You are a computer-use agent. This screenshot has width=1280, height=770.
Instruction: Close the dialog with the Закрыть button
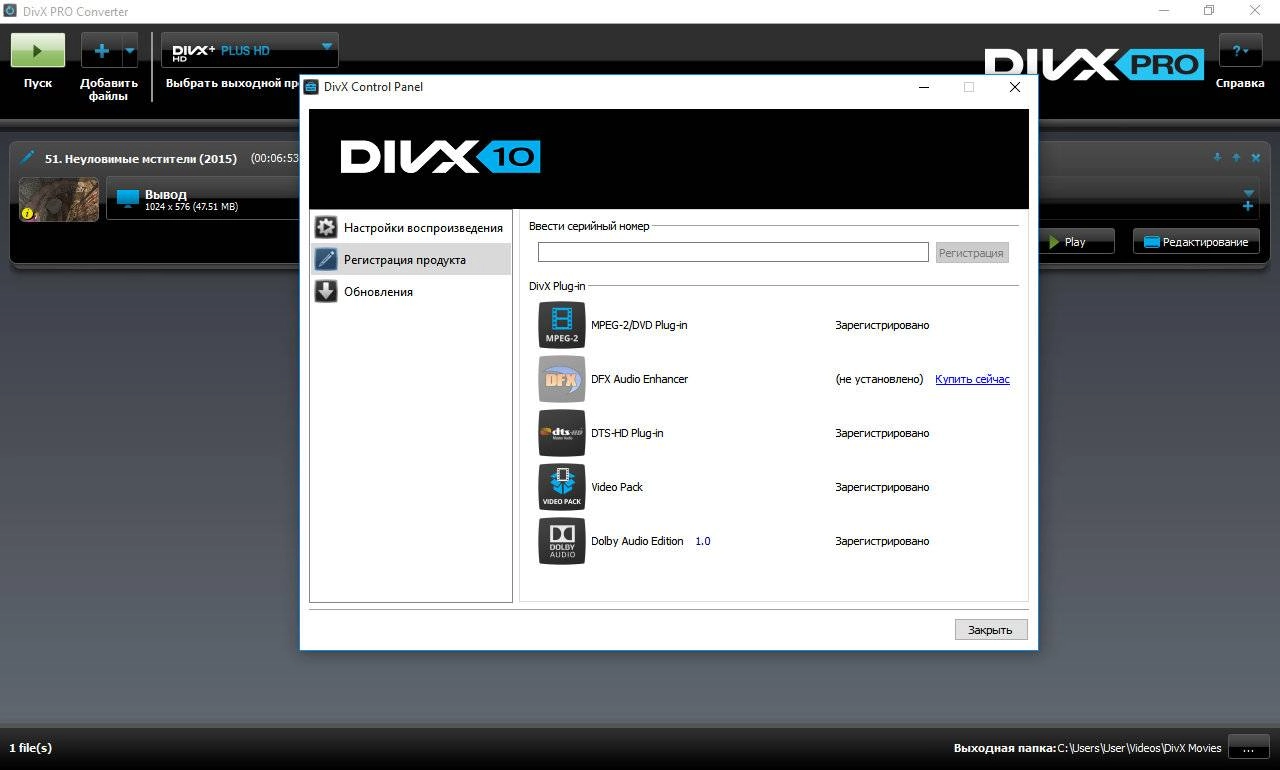pyautogui.click(x=990, y=629)
